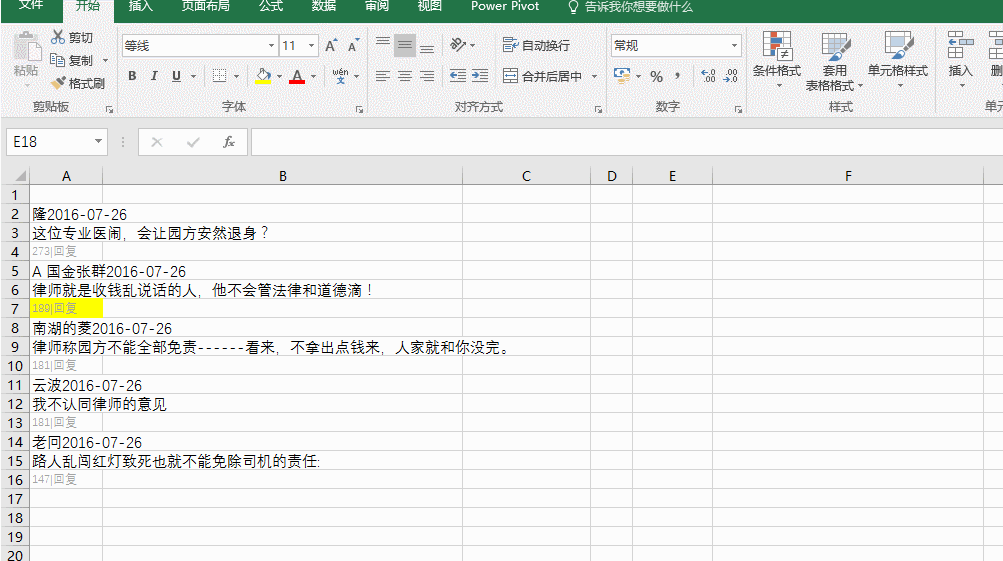Screen dimensions: 1003x561
Task: Select yellow highlighted cell A7
Action: 66,308
